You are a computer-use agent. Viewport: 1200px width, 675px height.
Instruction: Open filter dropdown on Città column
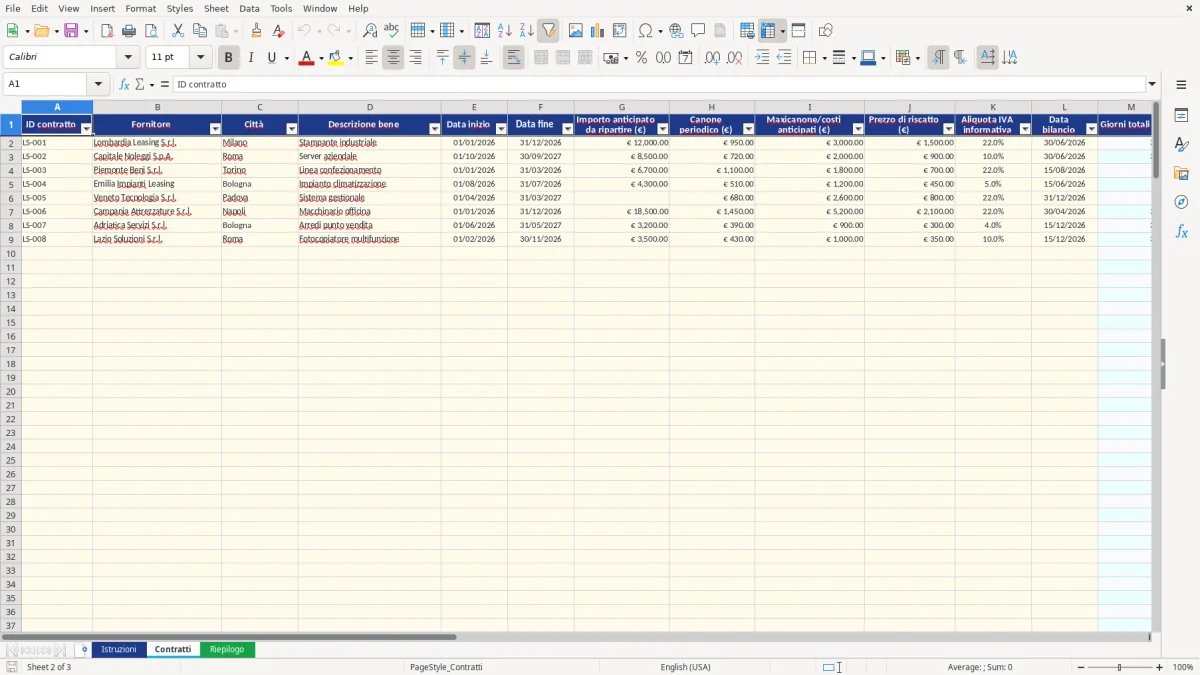pos(292,129)
